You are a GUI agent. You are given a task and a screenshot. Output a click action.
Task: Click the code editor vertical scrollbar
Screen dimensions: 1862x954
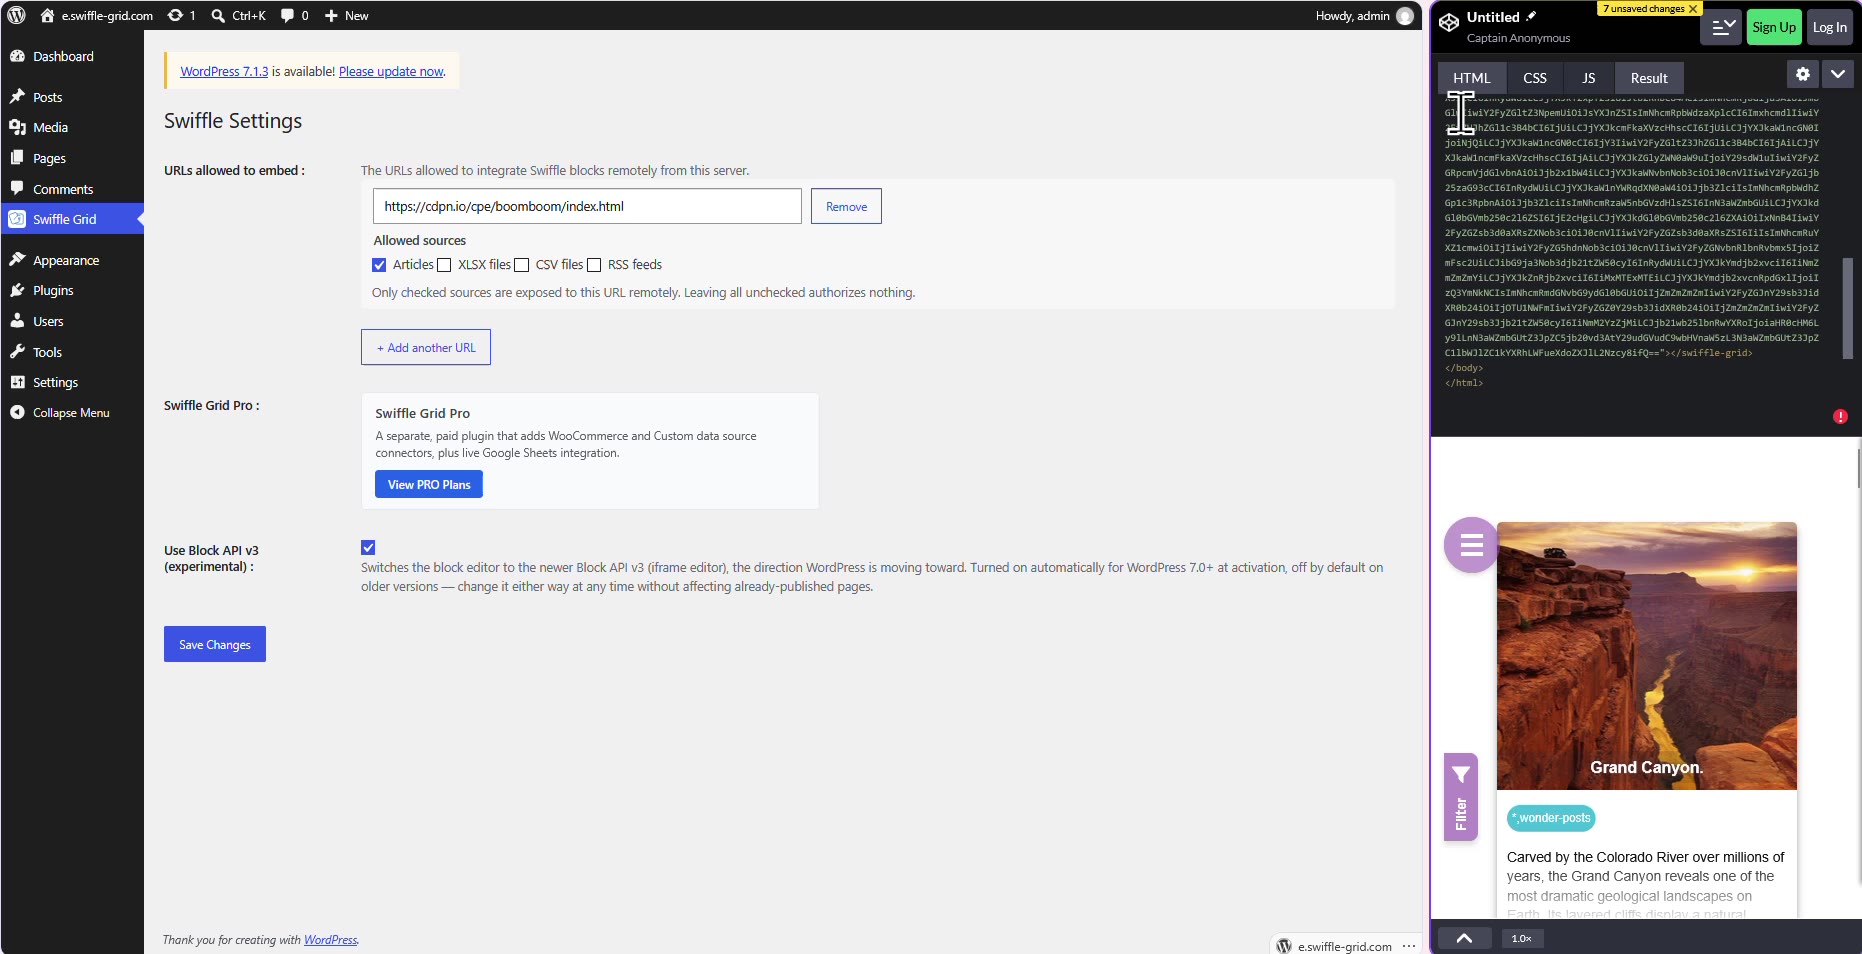1848,308
